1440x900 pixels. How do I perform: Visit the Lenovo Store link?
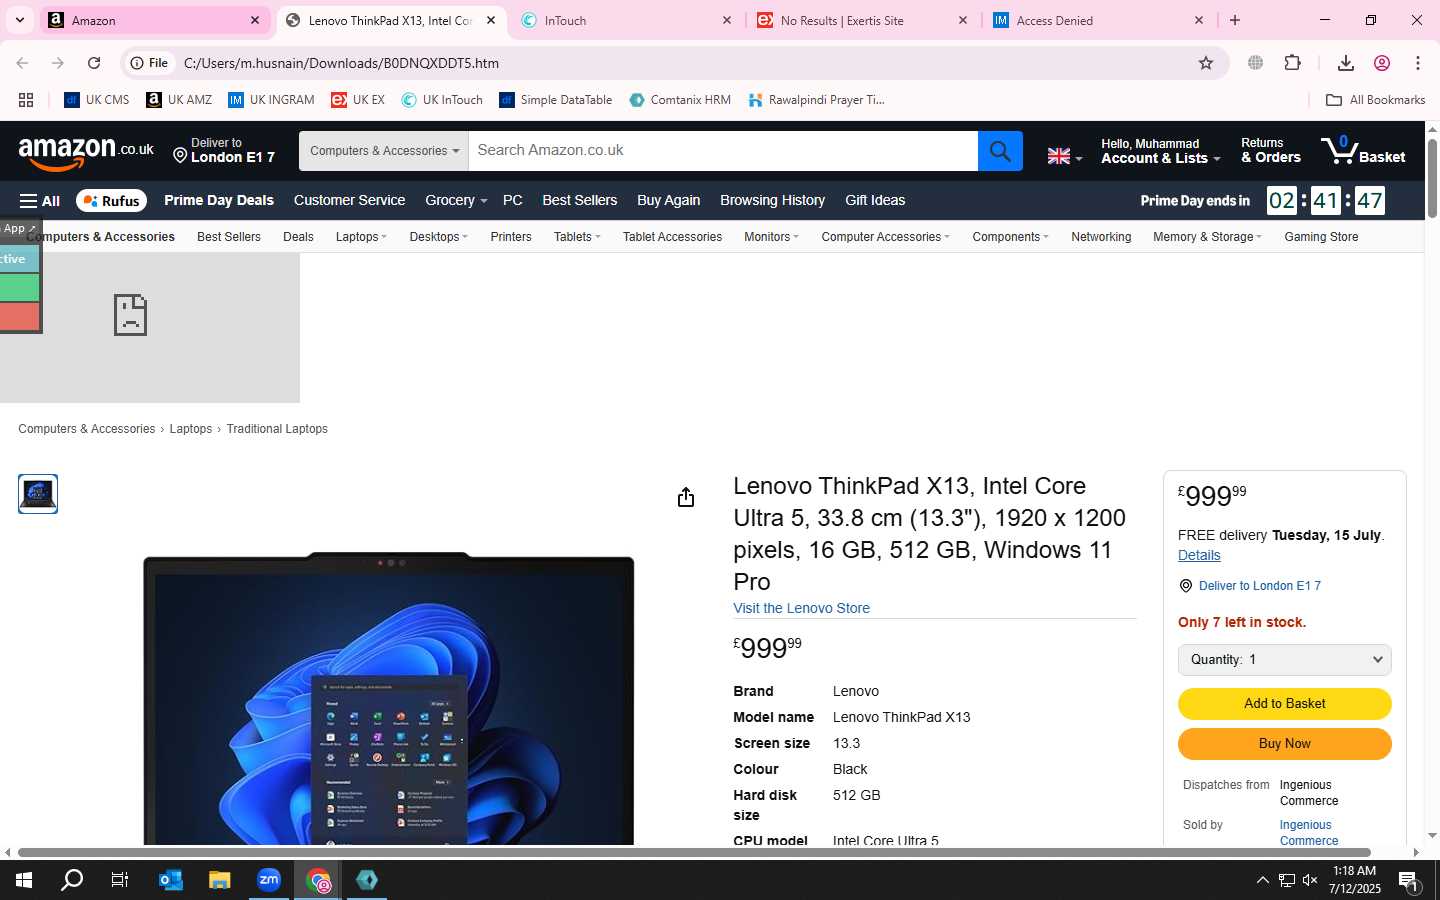pos(801,608)
